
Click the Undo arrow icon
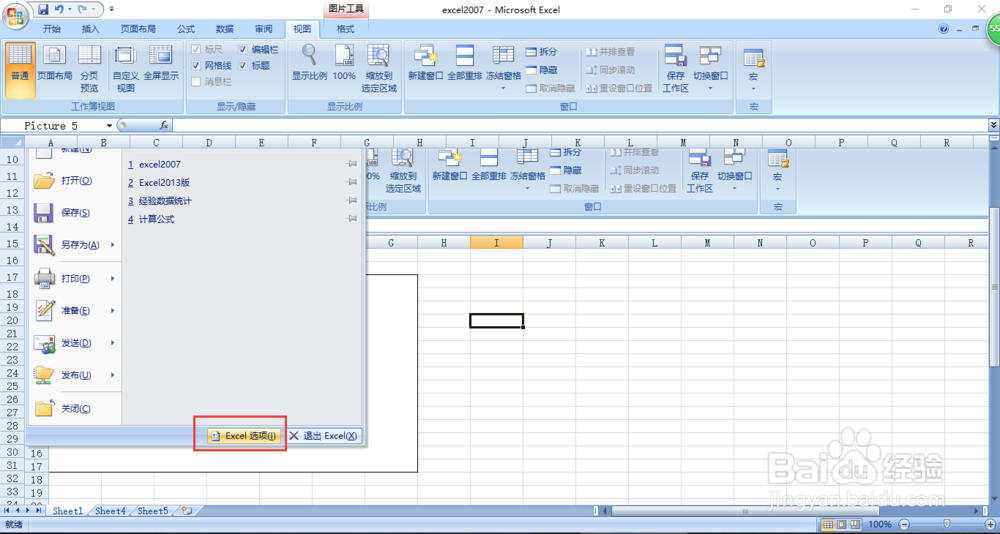(x=59, y=10)
